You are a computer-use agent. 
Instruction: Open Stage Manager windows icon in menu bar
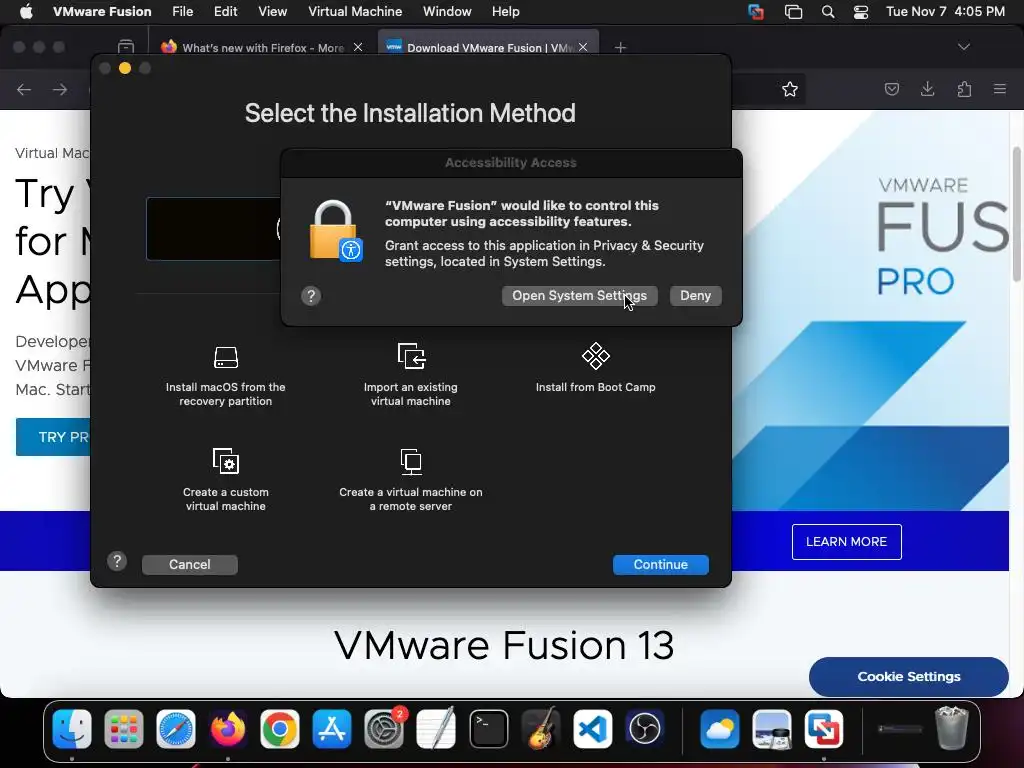(x=793, y=12)
